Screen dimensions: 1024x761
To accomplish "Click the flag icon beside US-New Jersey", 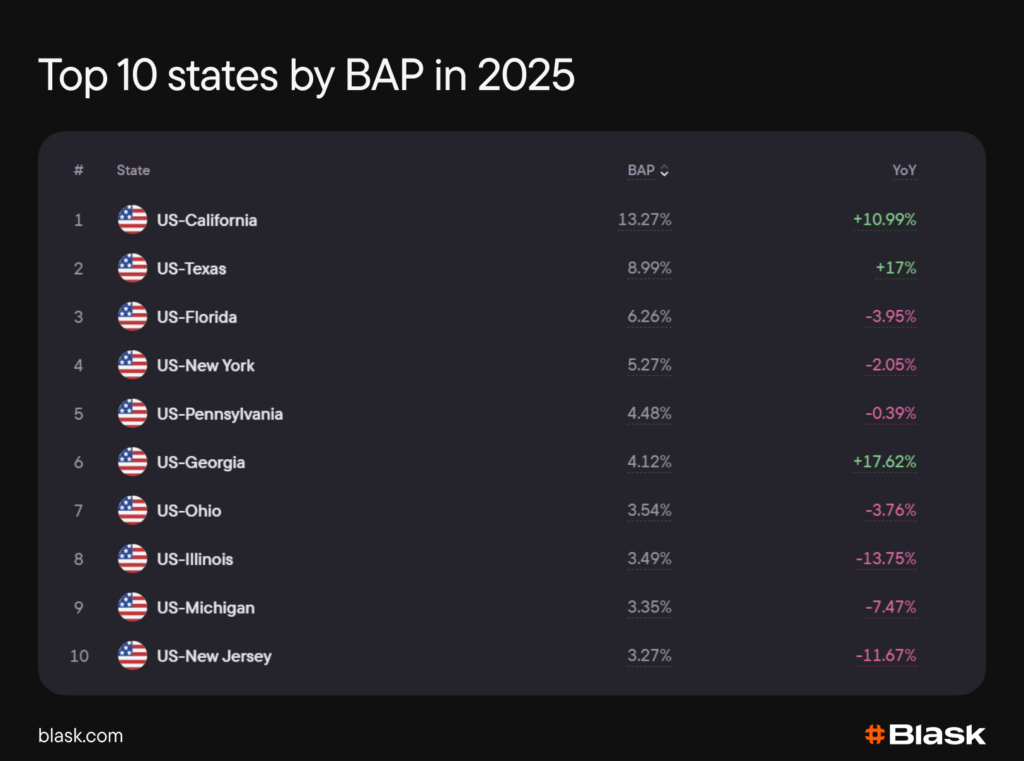I will point(132,656).
